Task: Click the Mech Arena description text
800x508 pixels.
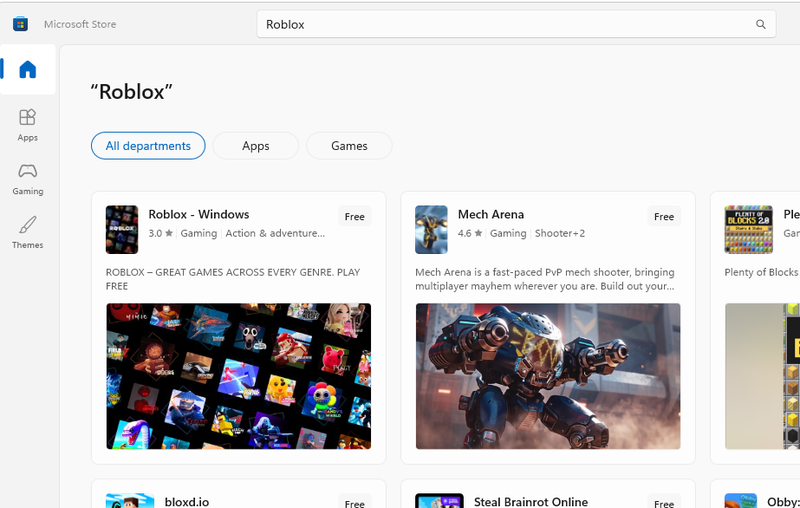Action: (545, 279)
